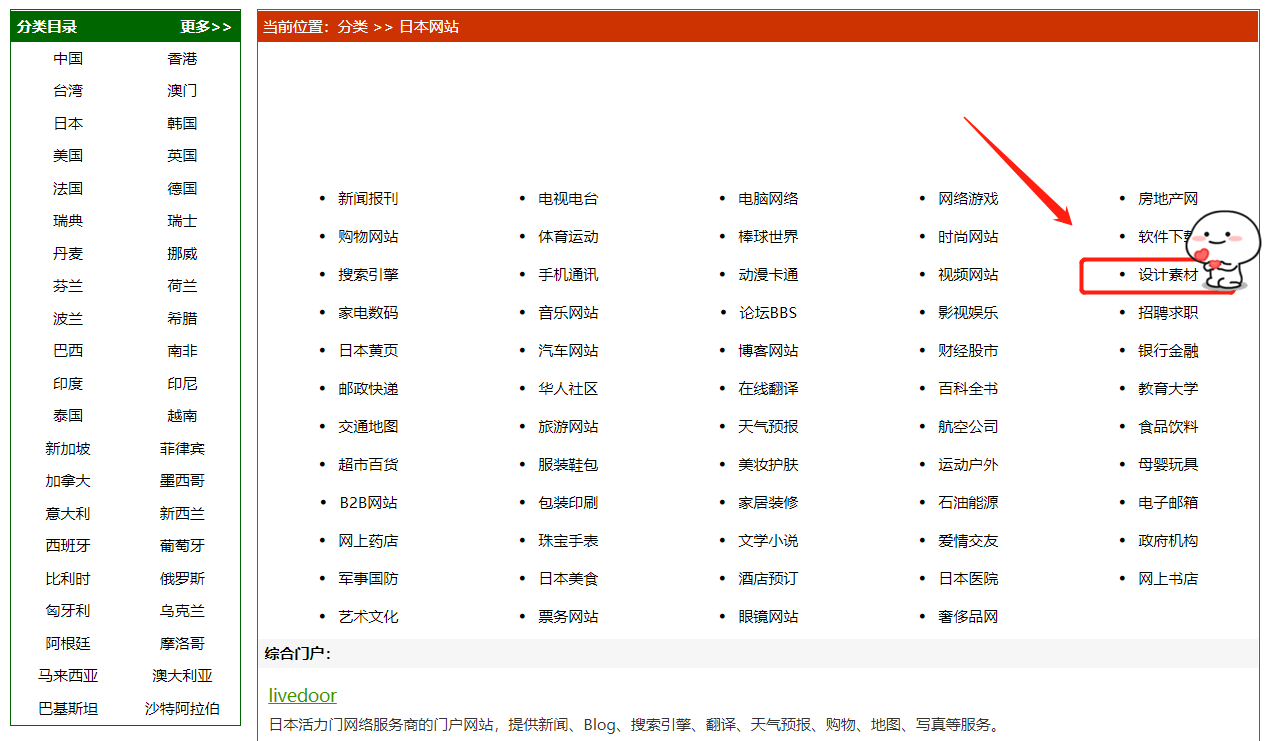
Task: Go to 在线翻译 category
Action: [x=768, y=389]
